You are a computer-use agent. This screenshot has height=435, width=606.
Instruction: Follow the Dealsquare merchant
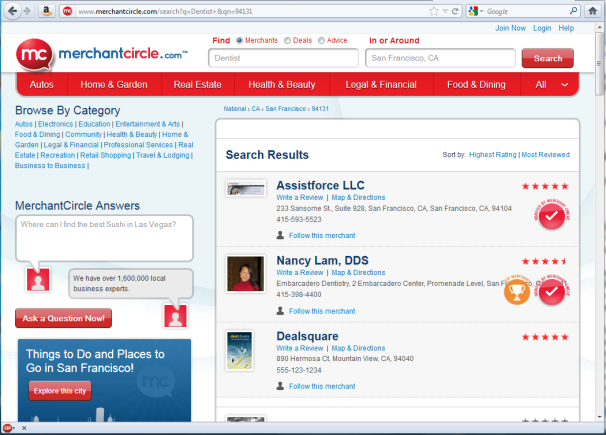coord(322,386)
